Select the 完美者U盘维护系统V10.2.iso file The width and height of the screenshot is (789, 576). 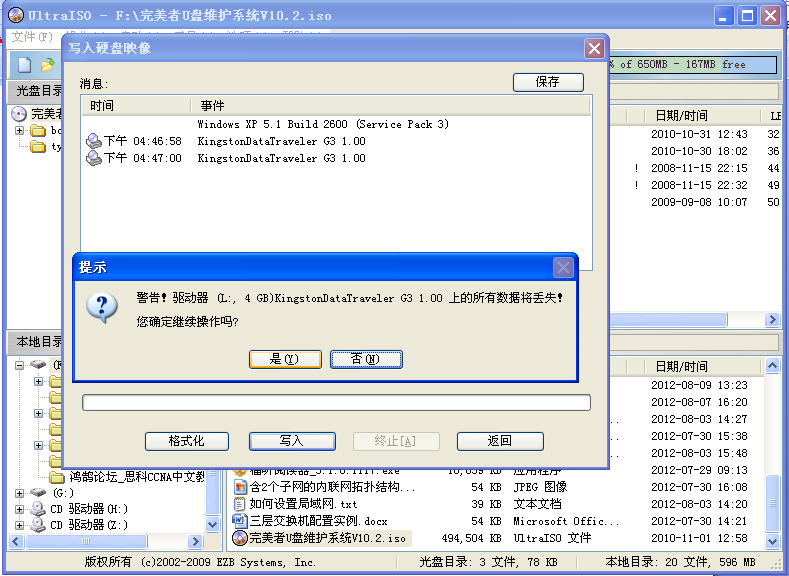coord(328,538)
